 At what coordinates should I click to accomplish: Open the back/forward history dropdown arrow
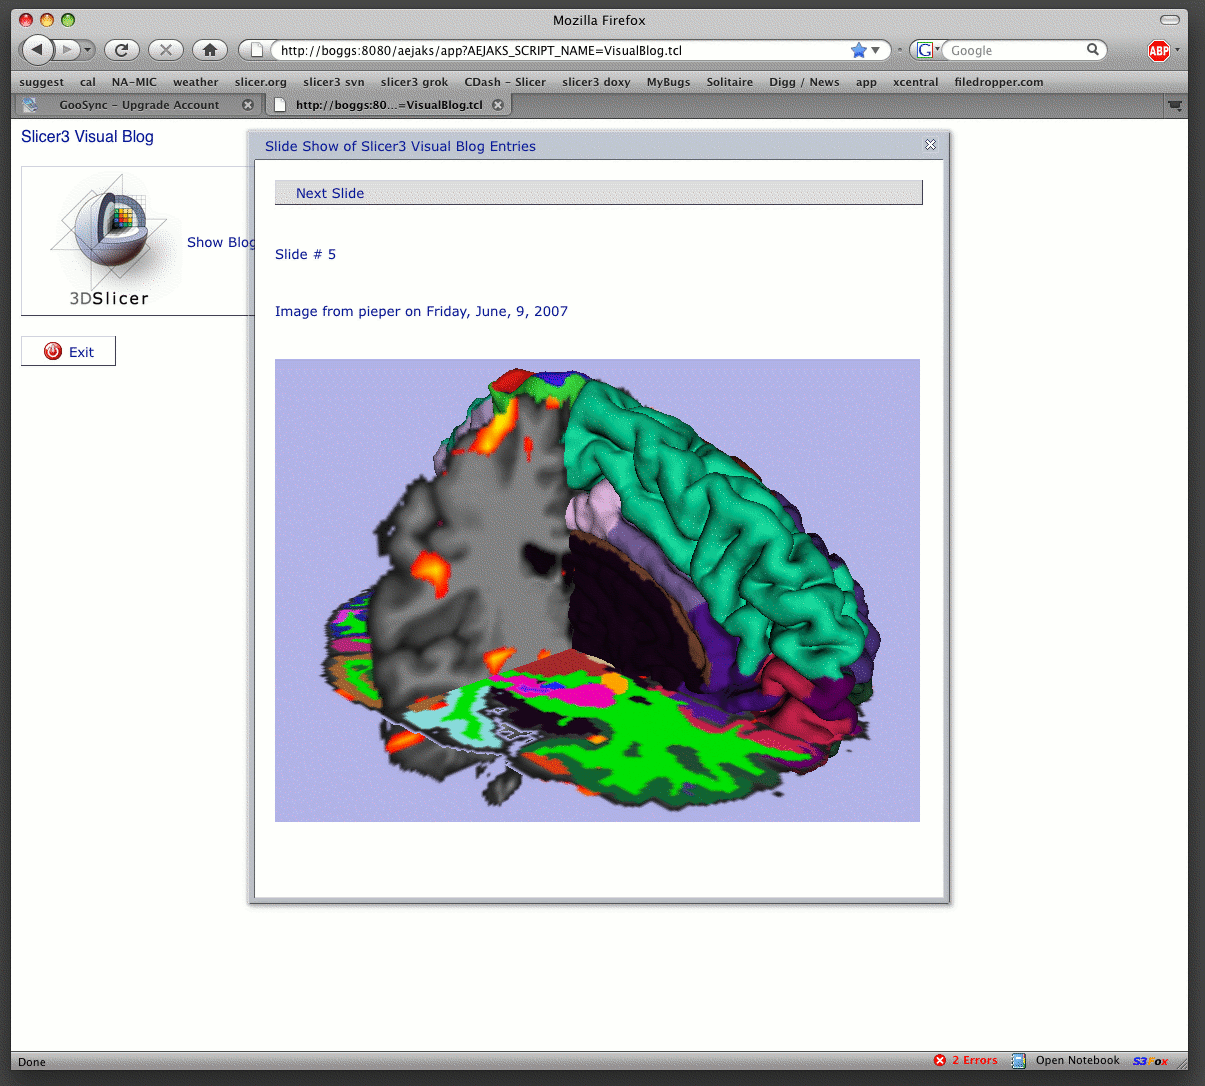88,50
